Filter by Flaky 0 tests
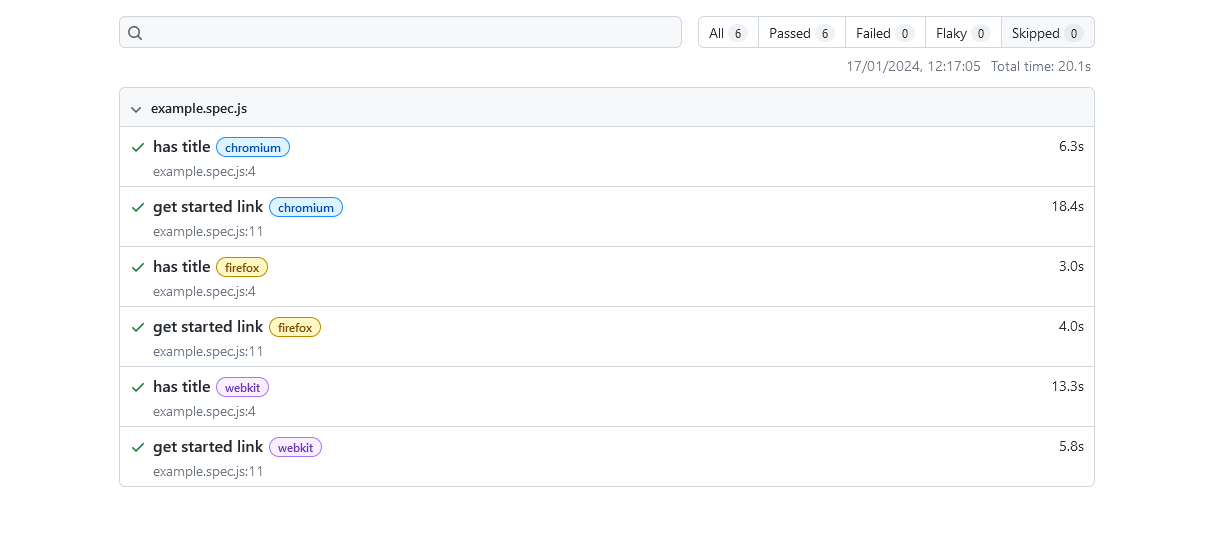The width and height of the screenshot is (1214, 546). pos(963,33)
